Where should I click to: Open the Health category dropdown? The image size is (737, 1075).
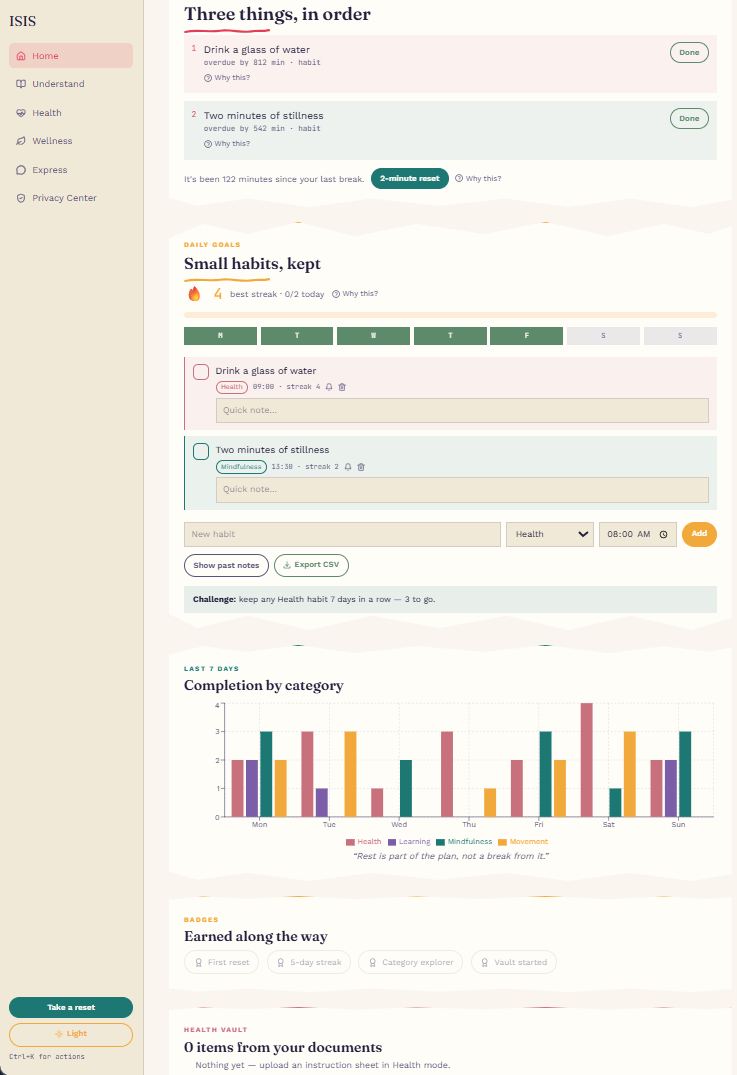550,534
